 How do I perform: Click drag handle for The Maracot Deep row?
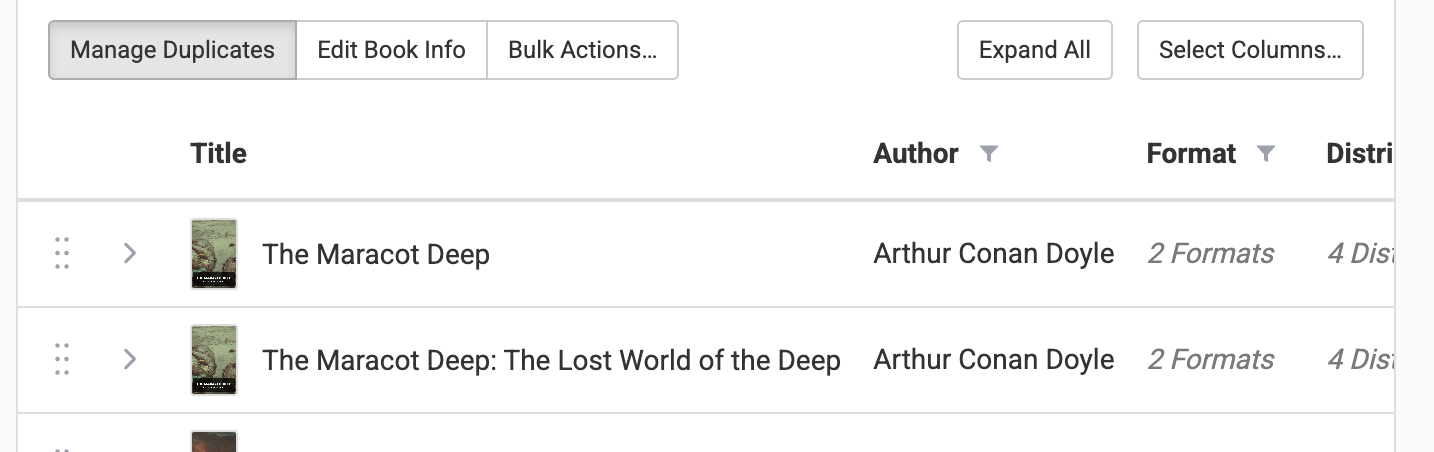62,254
